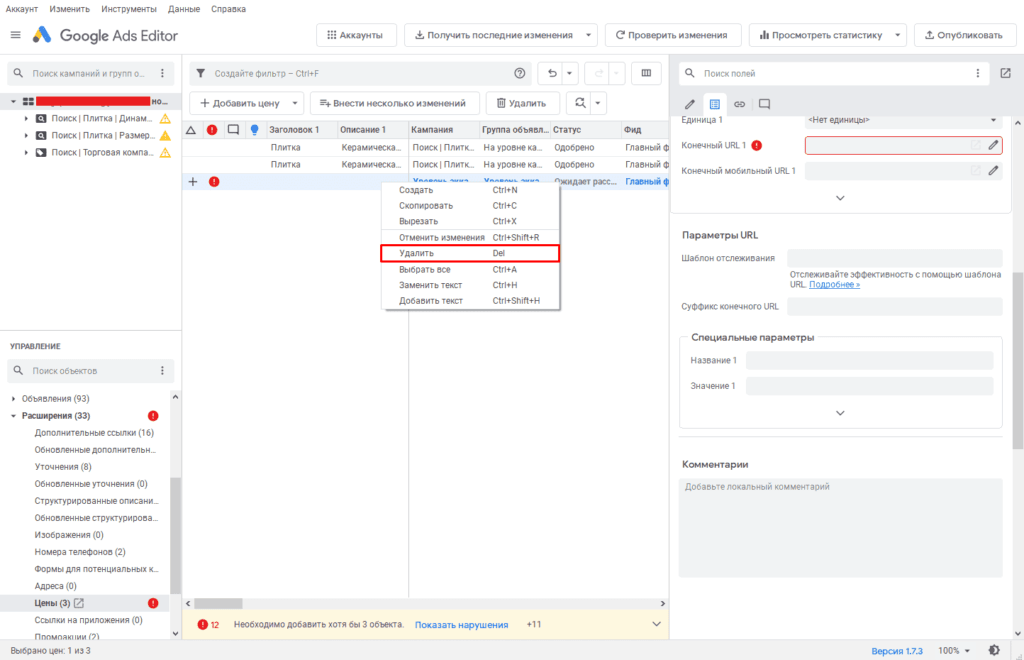Viewport: 1024px width, 660px height.
Task: Collapse the Расширения (33) tree node
Action: 14,416
